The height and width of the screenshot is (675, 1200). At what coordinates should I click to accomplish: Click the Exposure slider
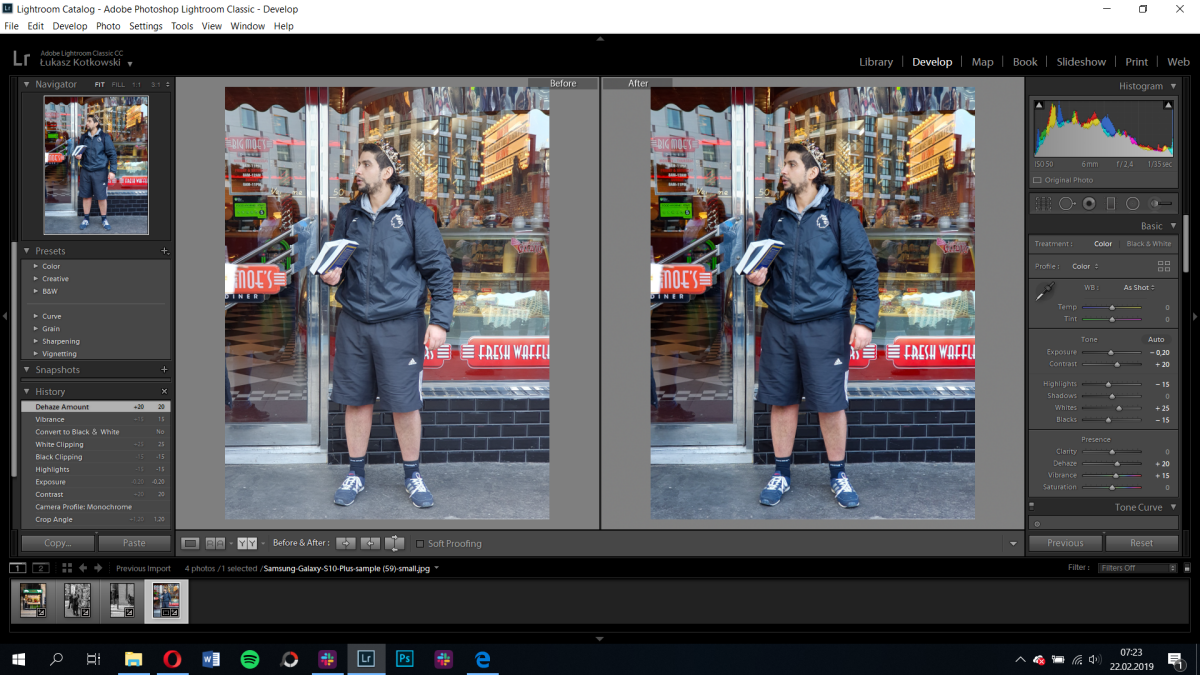(x=1111, y=352)
